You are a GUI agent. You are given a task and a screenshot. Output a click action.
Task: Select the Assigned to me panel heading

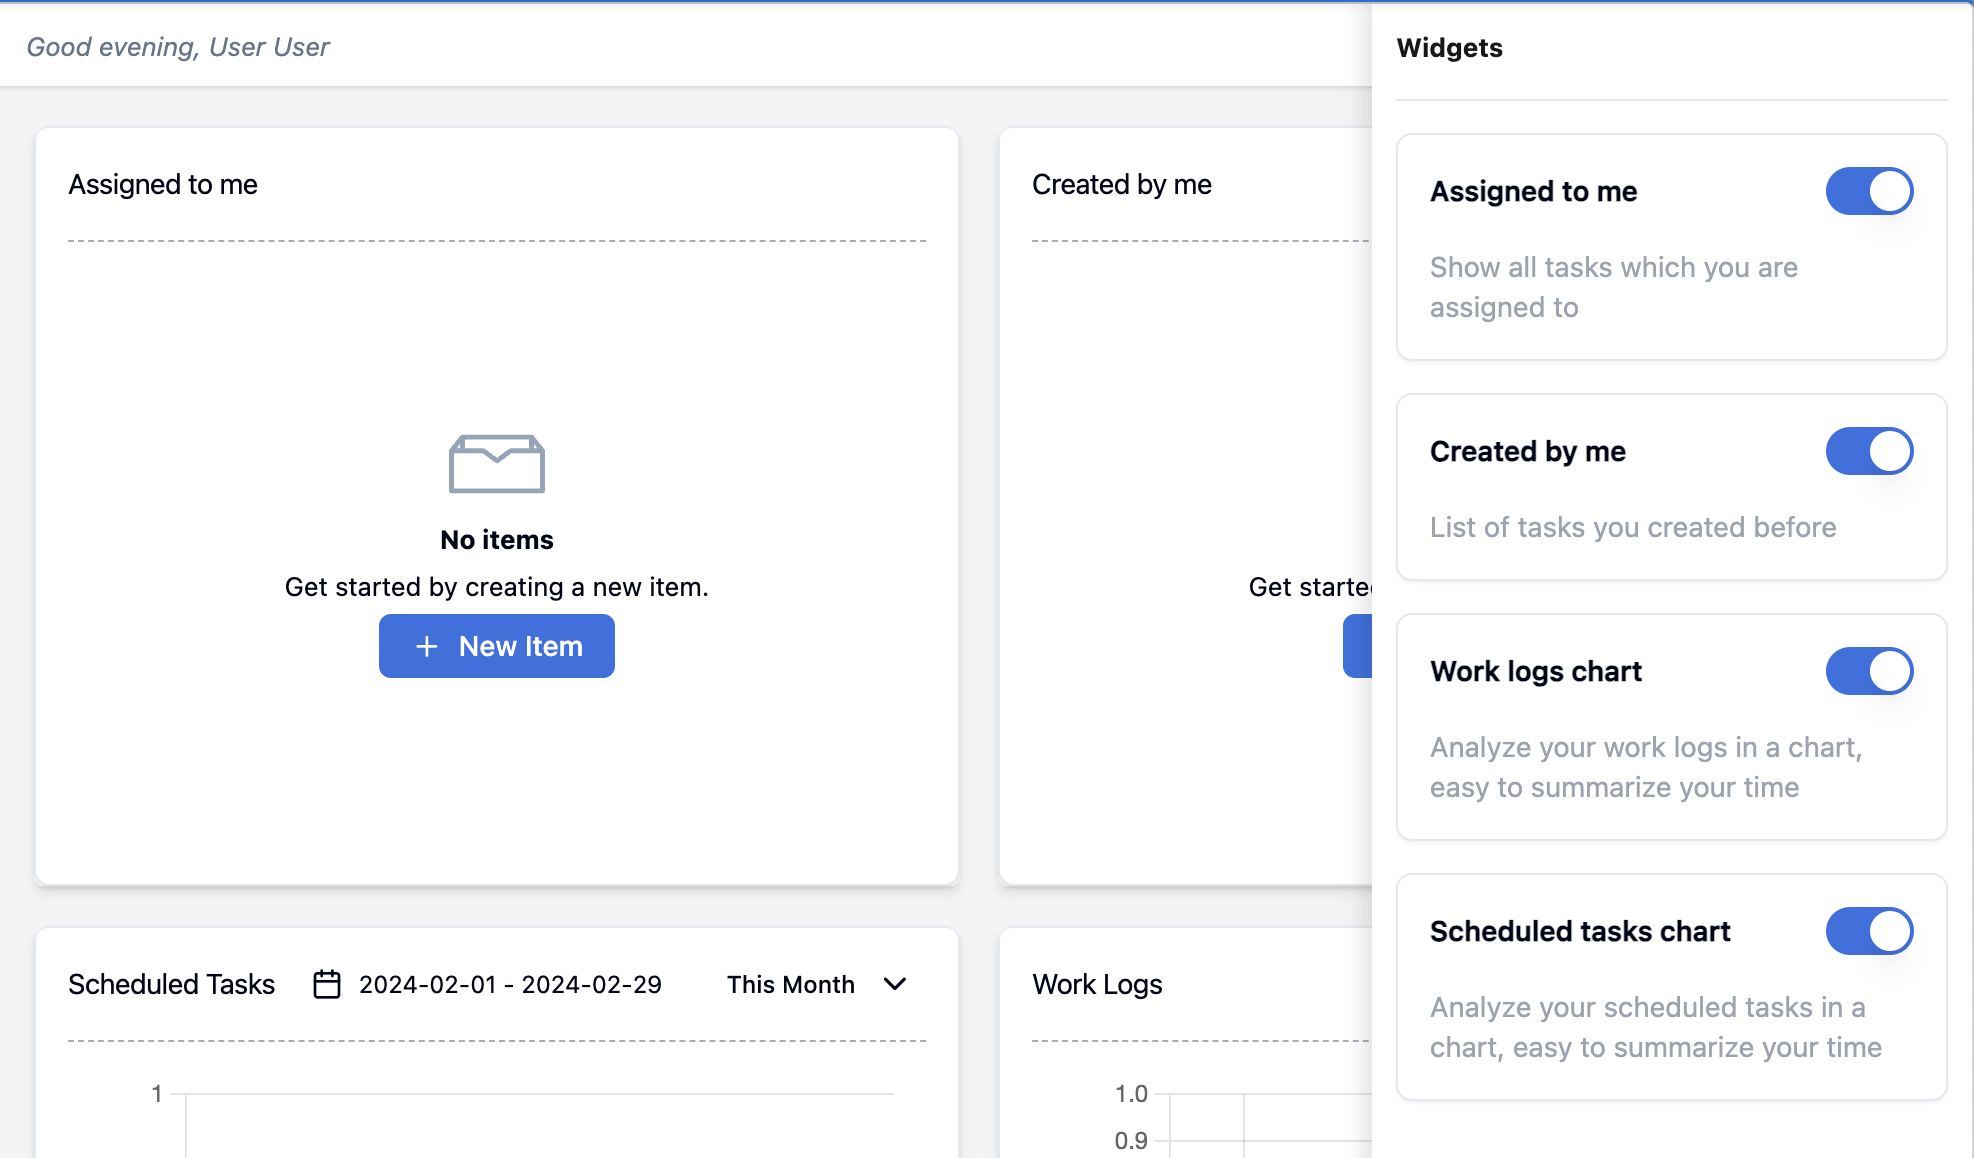tap(163, 184)
